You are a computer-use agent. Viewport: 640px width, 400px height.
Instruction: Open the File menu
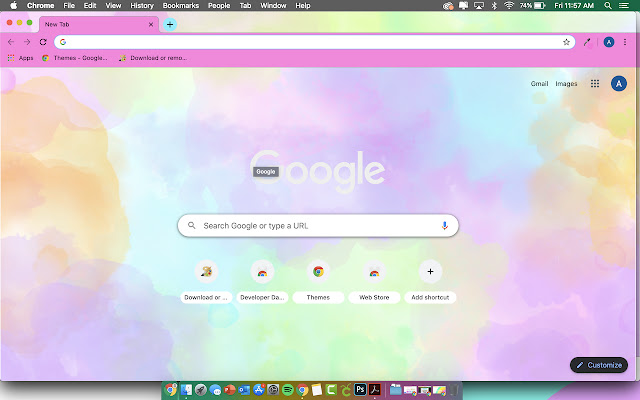point(69,6)
